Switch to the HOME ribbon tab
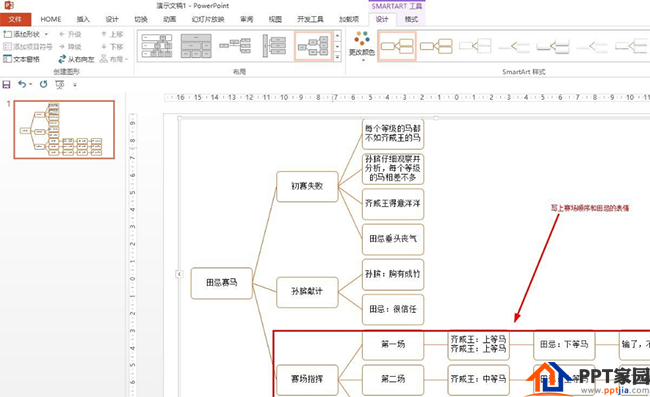650x397 pixels. click(51, 19)
